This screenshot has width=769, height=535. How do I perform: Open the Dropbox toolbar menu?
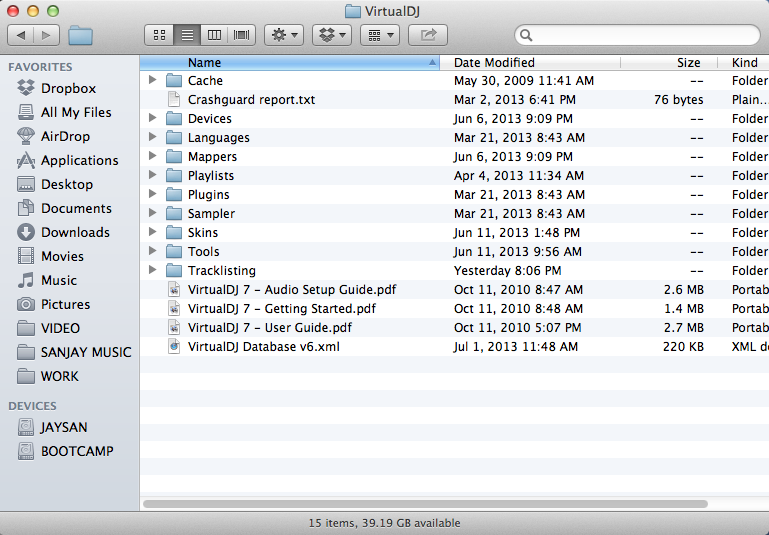[332, 35]
